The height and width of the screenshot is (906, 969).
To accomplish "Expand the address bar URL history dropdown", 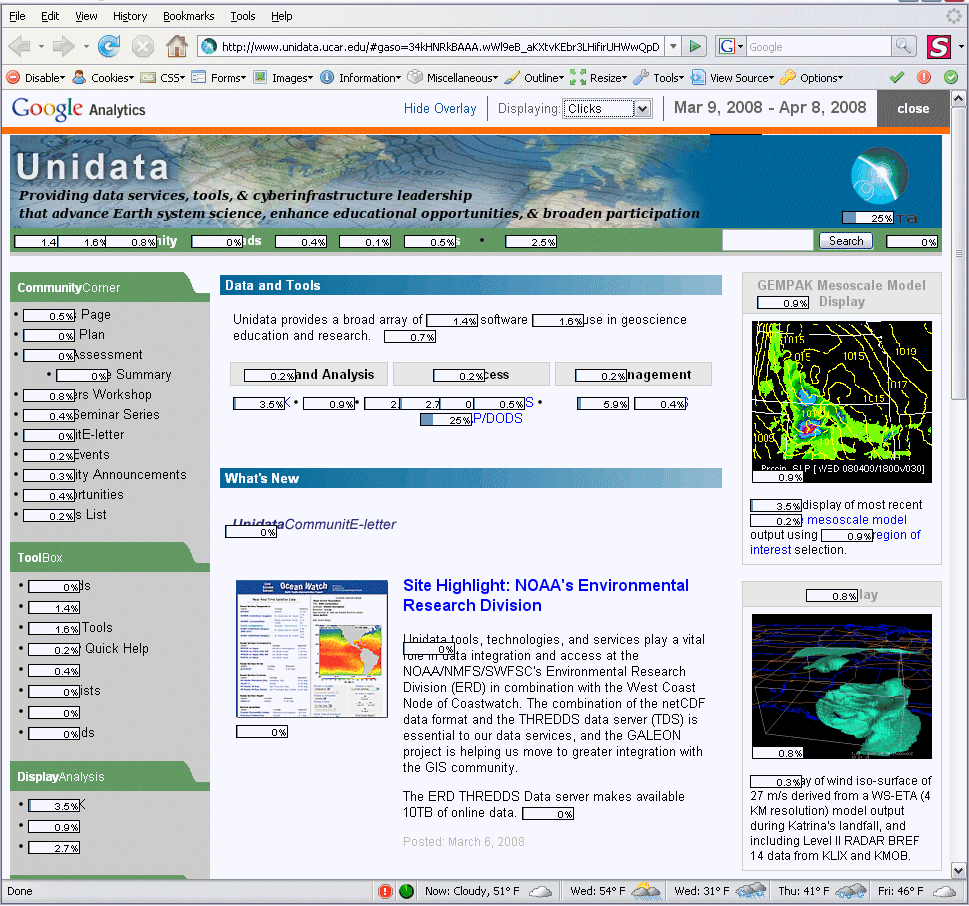I will click(x=673, y=46).
